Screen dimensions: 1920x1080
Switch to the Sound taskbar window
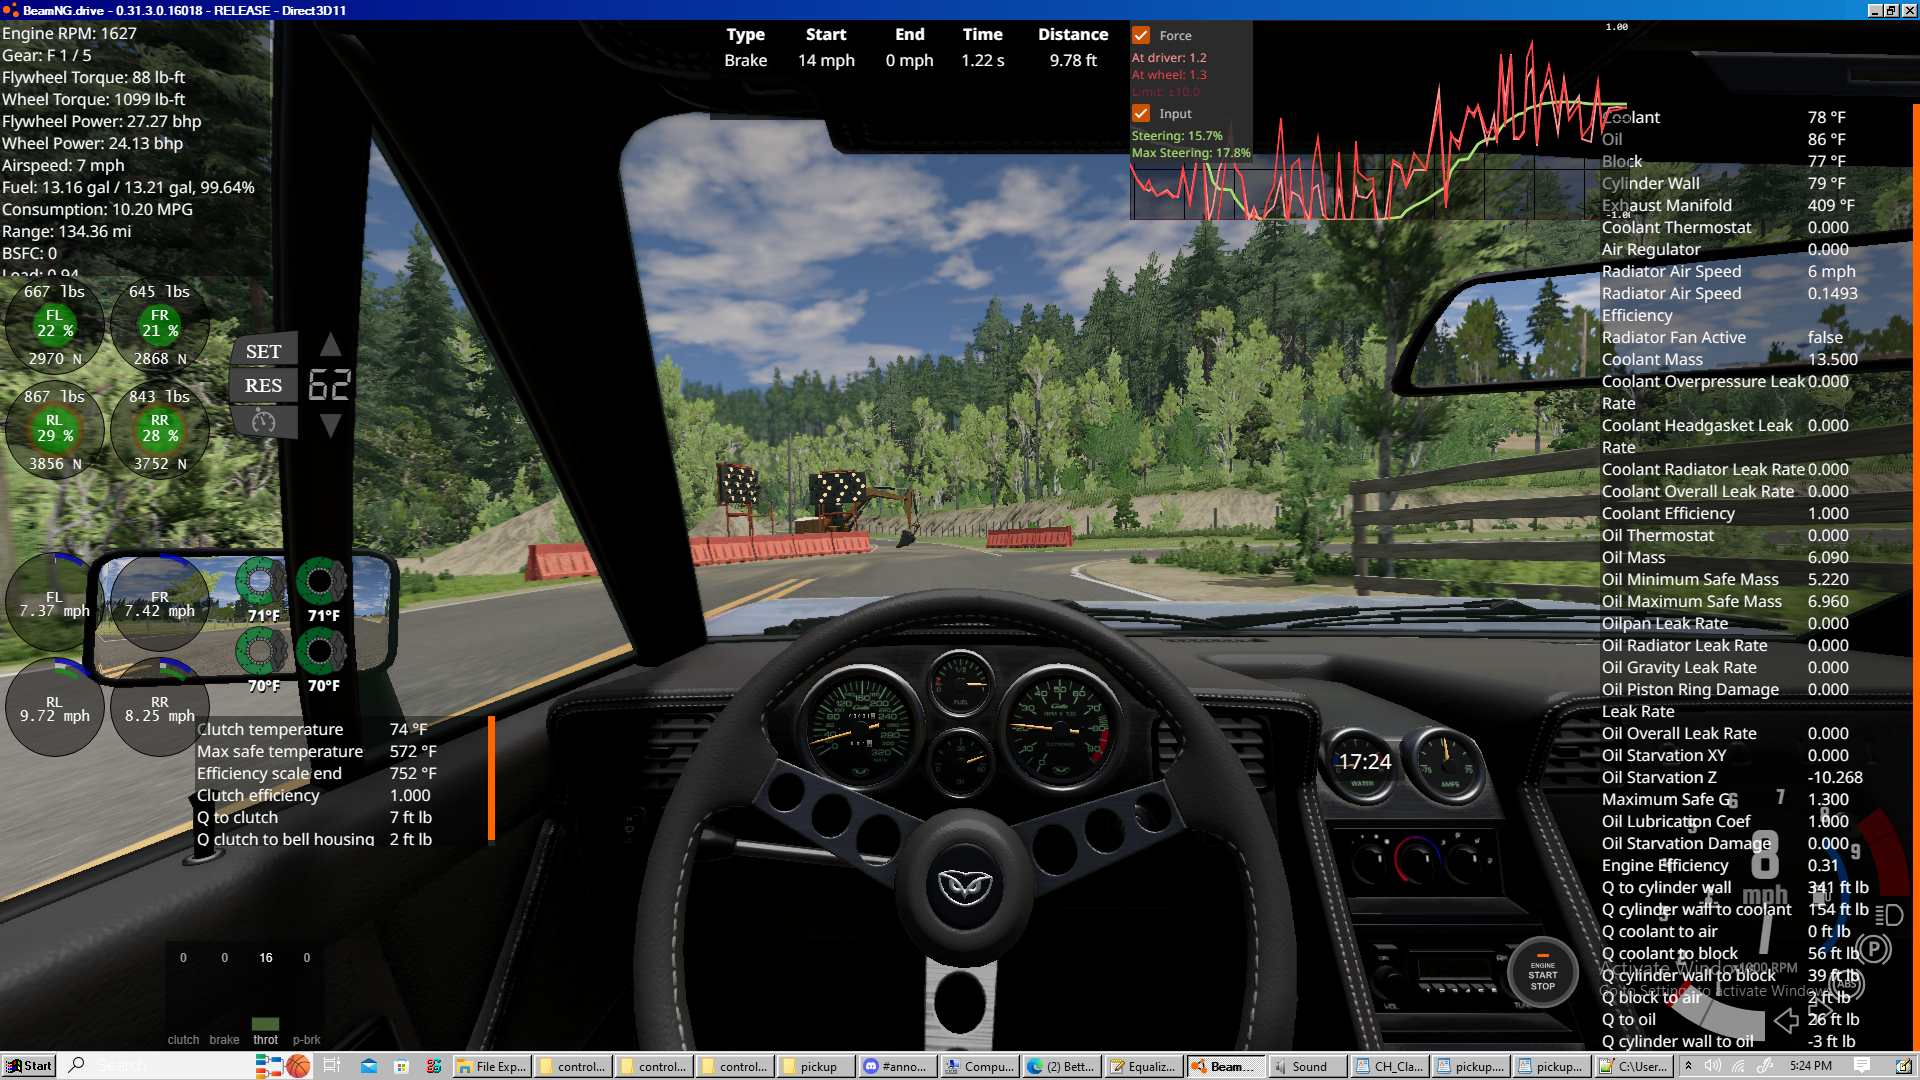tap(1306, 1066)
